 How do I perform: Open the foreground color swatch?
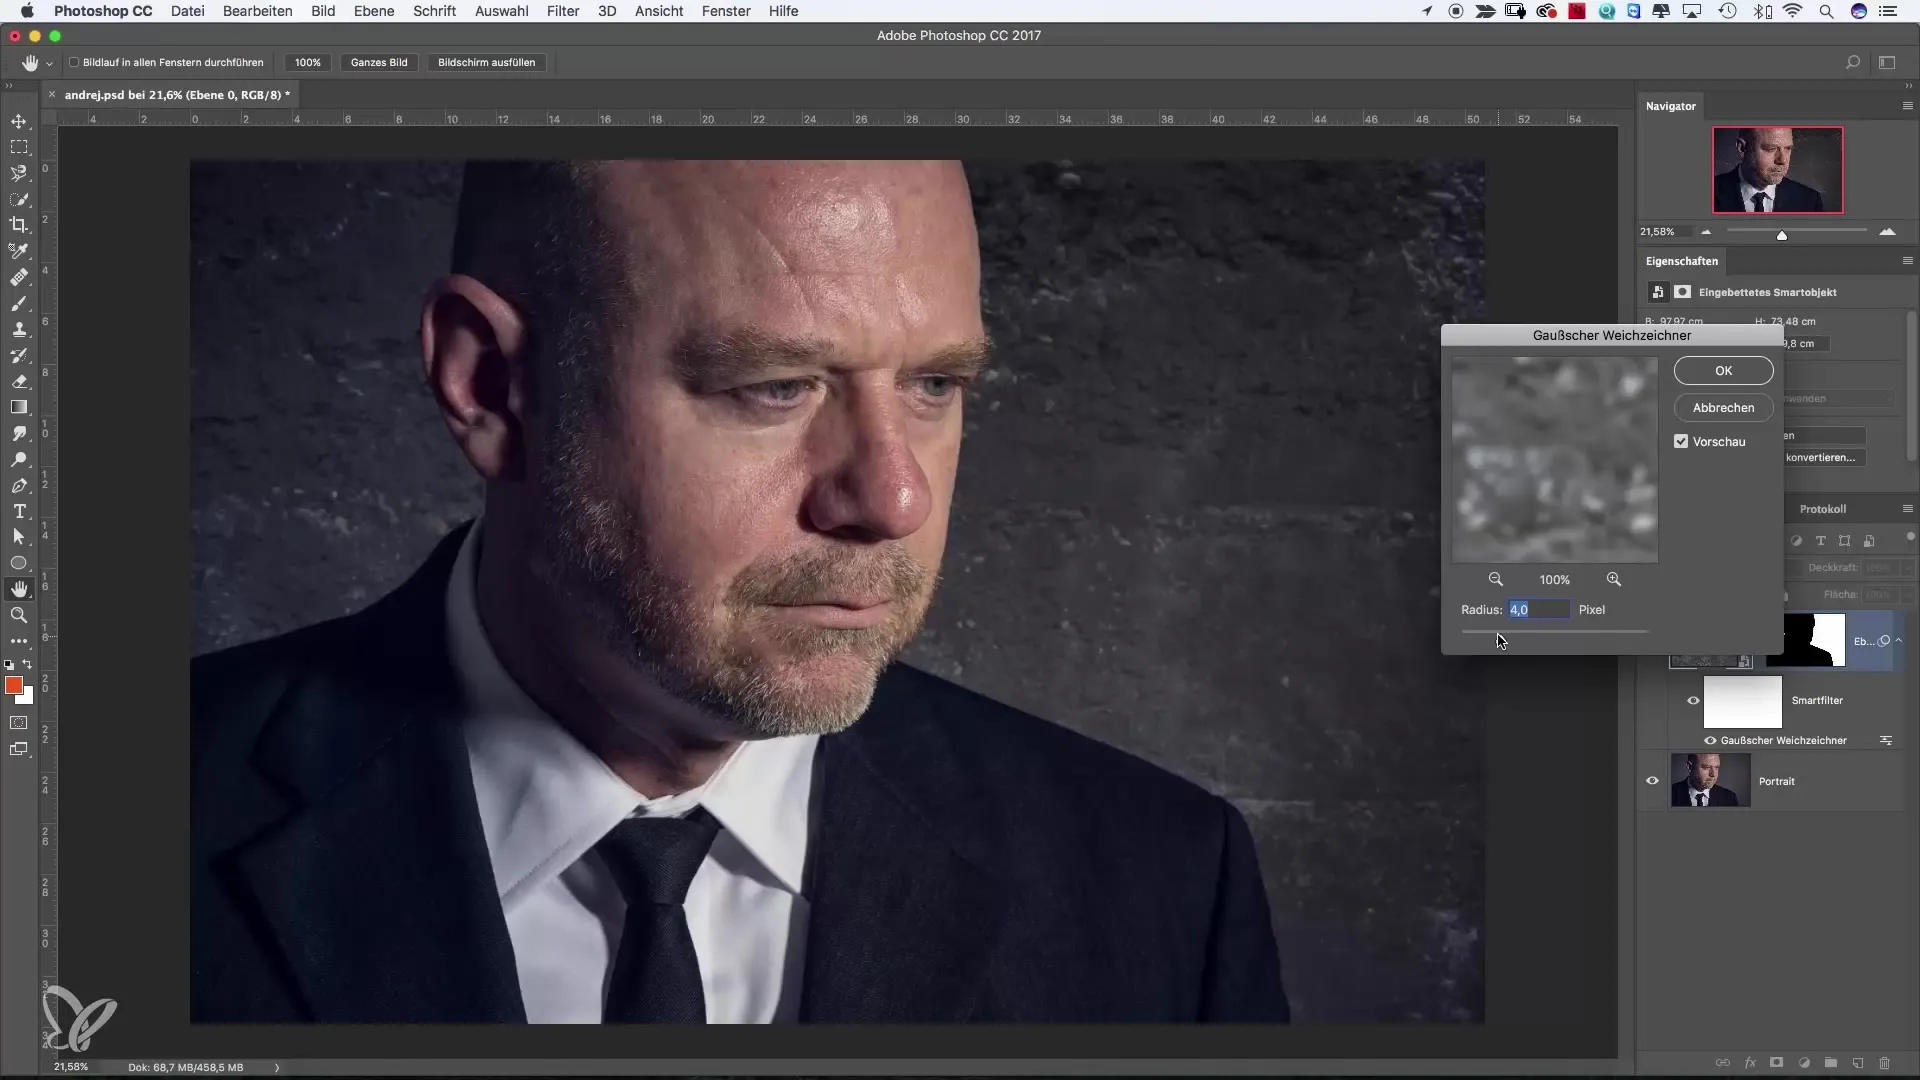(x=14, y=685)
